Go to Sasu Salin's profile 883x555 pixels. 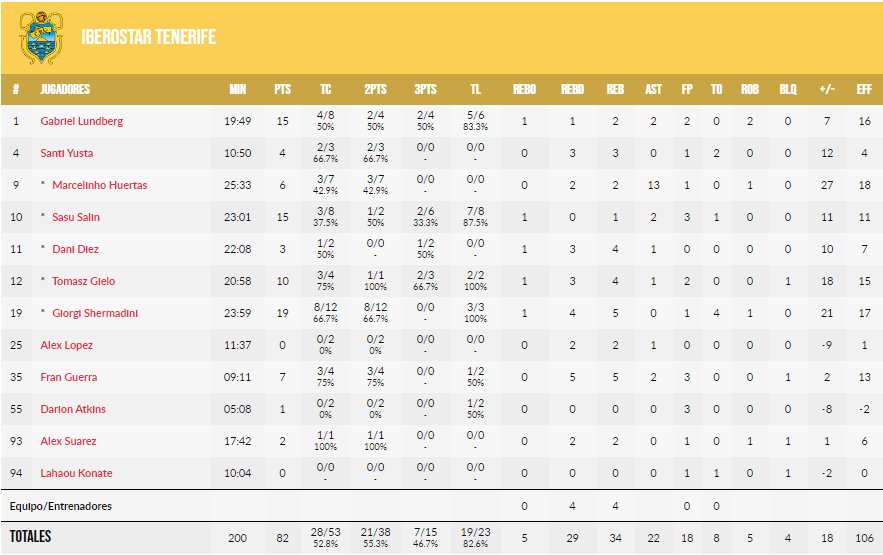(76, 217)
